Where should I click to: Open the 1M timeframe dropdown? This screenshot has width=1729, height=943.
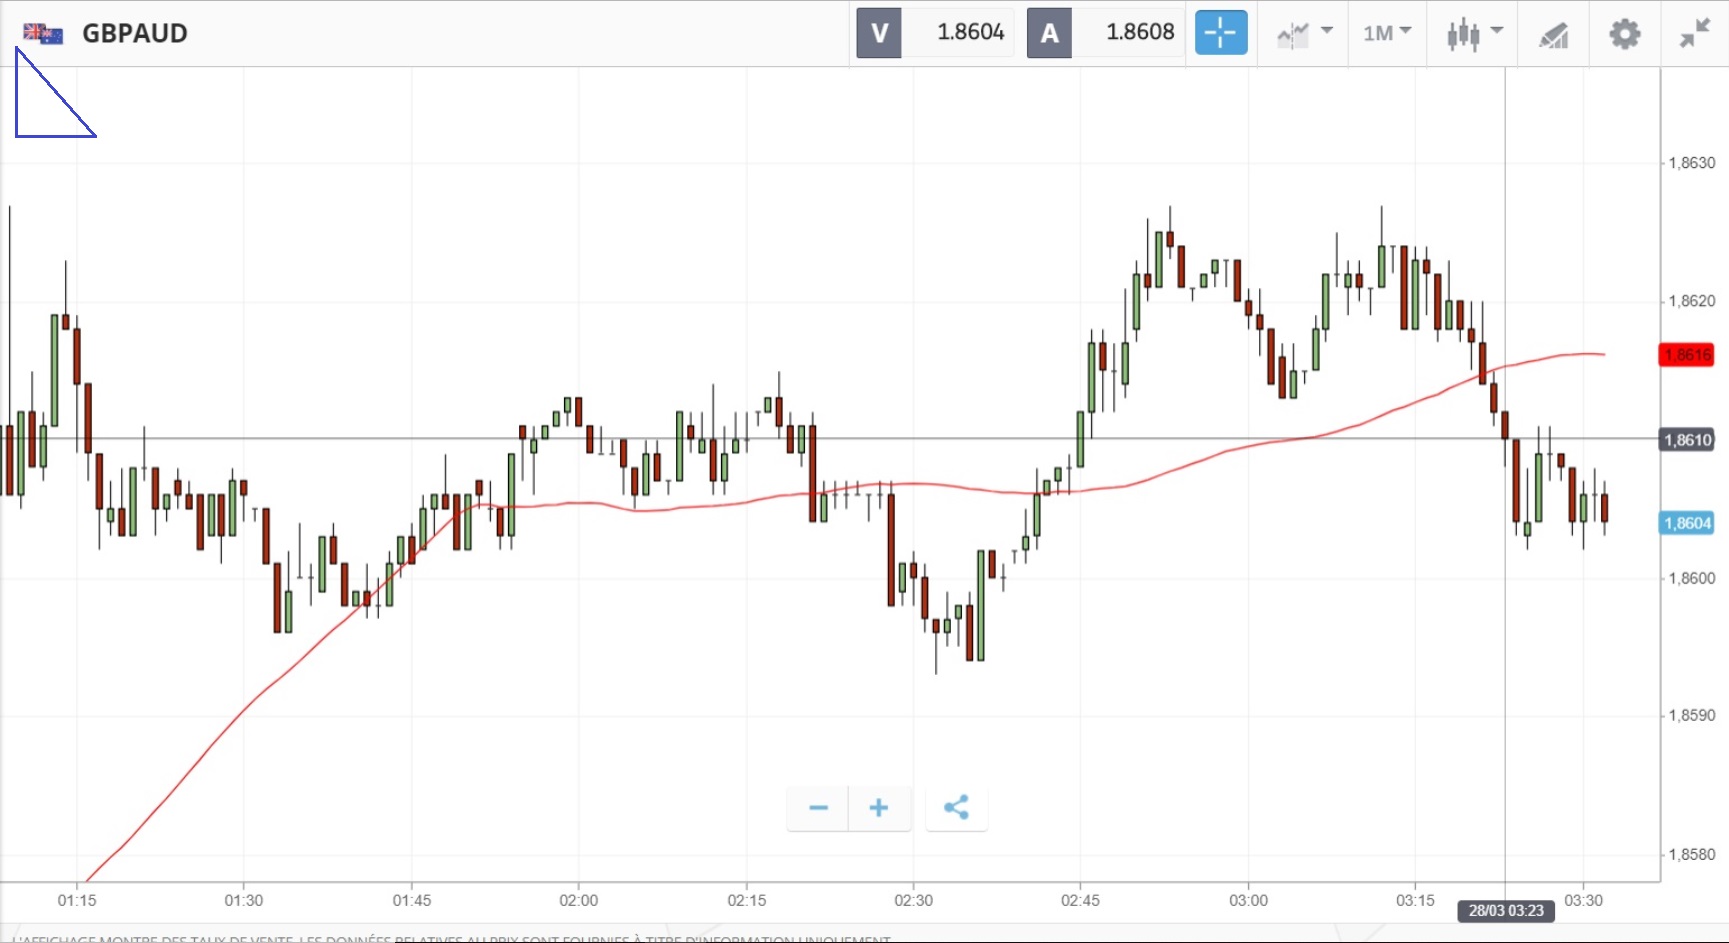coord(1387,33)
